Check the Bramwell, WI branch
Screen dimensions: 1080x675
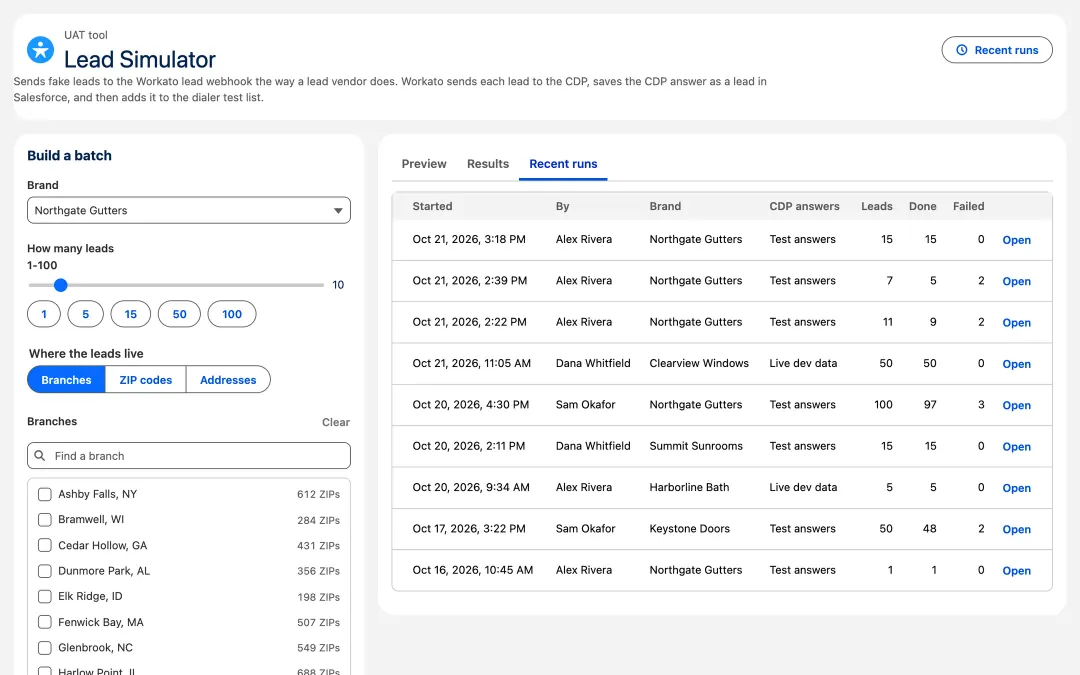45,520
